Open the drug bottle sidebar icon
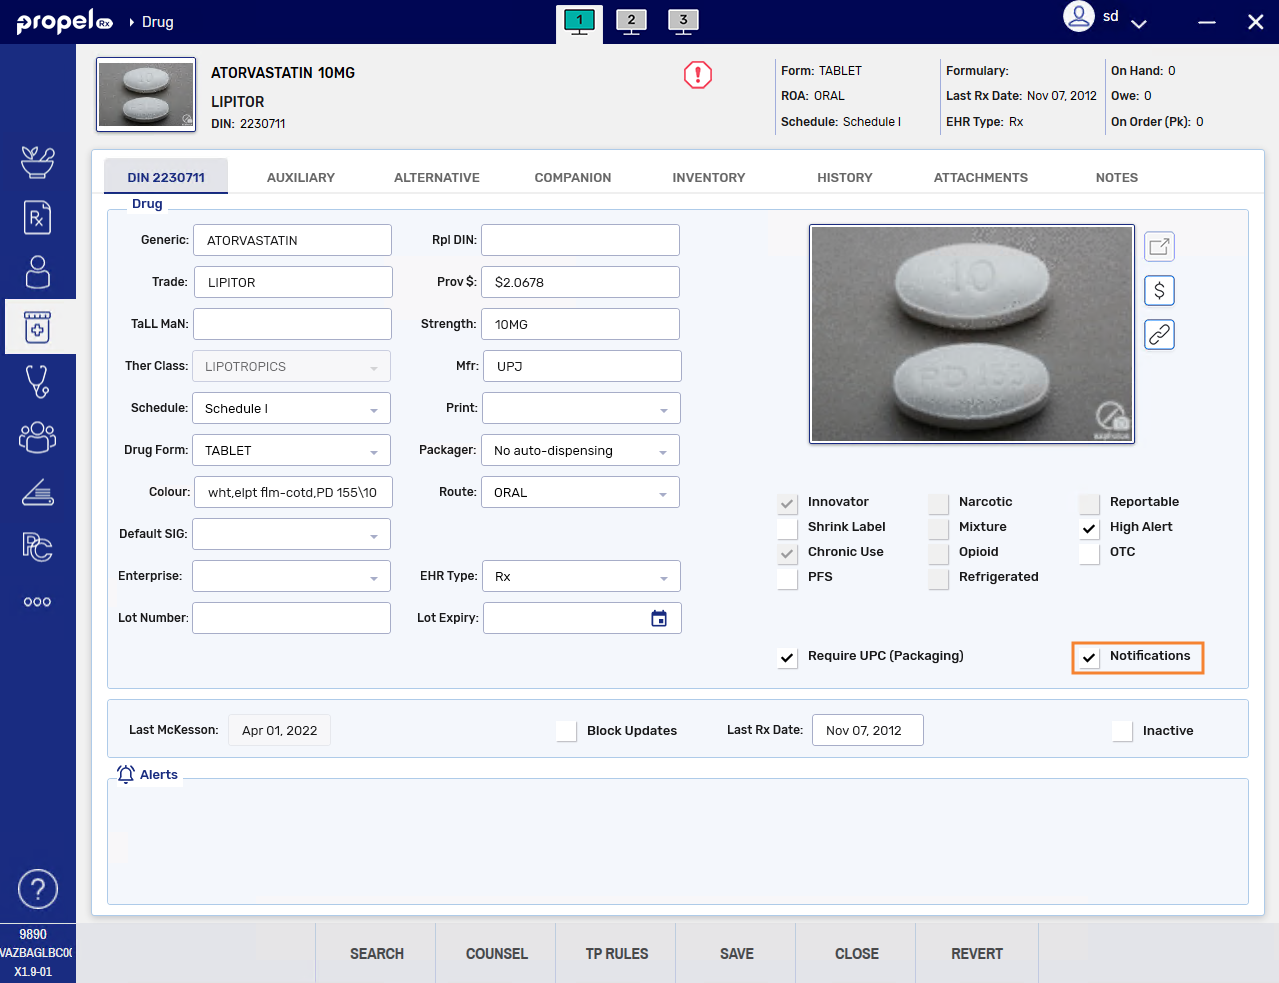The height and width of the screenshot is (983, 1279). [x=38, y=327]
